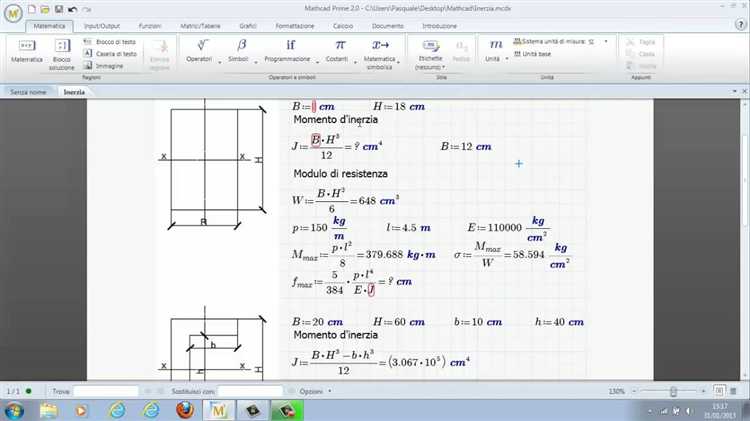
Task: Expand the Costanti dropdown arrow
Action: 355,62
